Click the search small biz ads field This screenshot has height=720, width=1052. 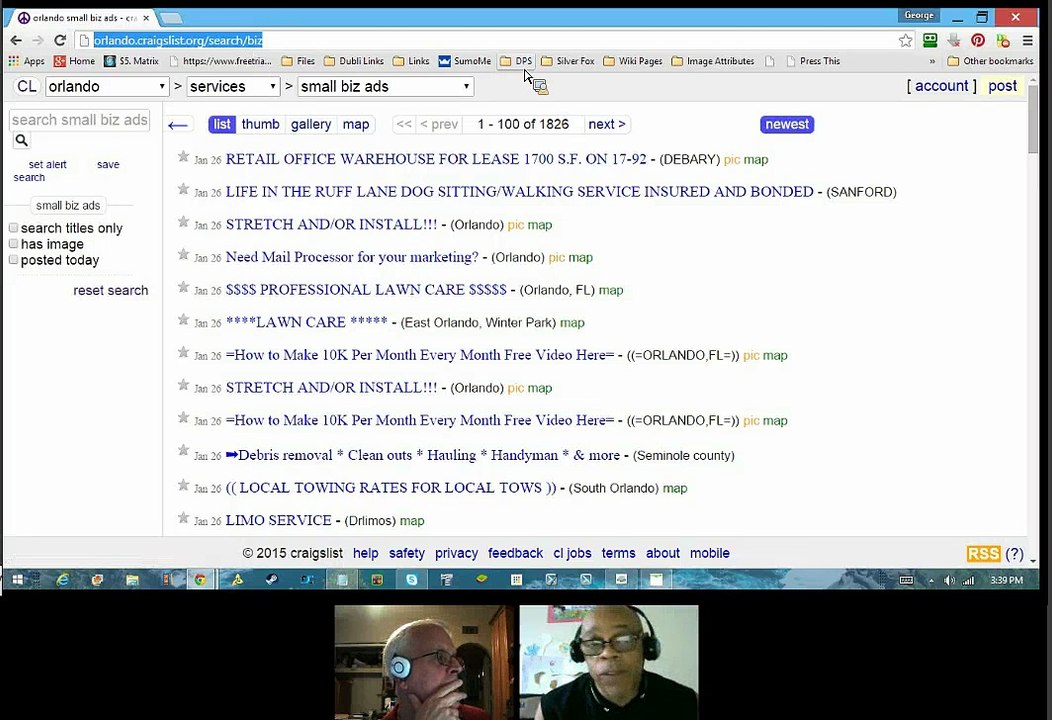coord(79,120)
